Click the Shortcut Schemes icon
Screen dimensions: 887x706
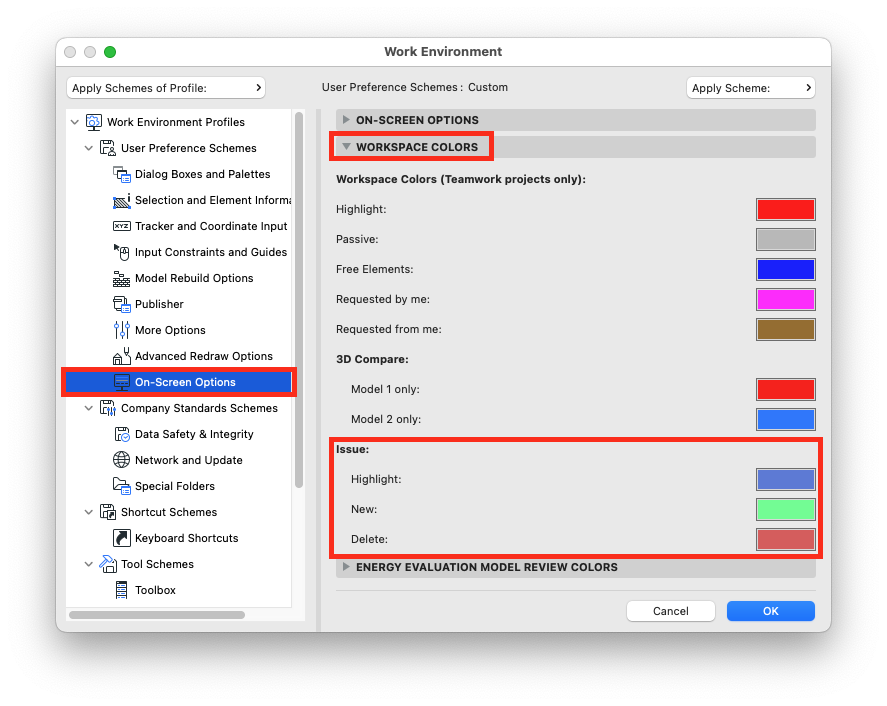click(107, 512)
